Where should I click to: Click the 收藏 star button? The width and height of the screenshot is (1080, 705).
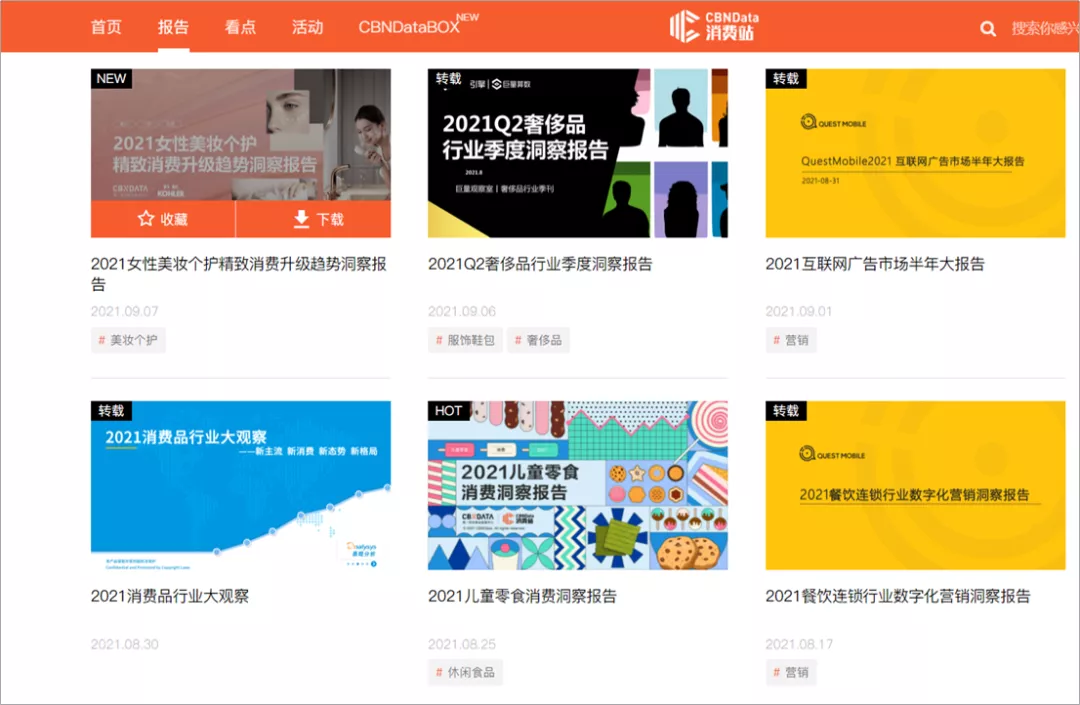point(163,219)
